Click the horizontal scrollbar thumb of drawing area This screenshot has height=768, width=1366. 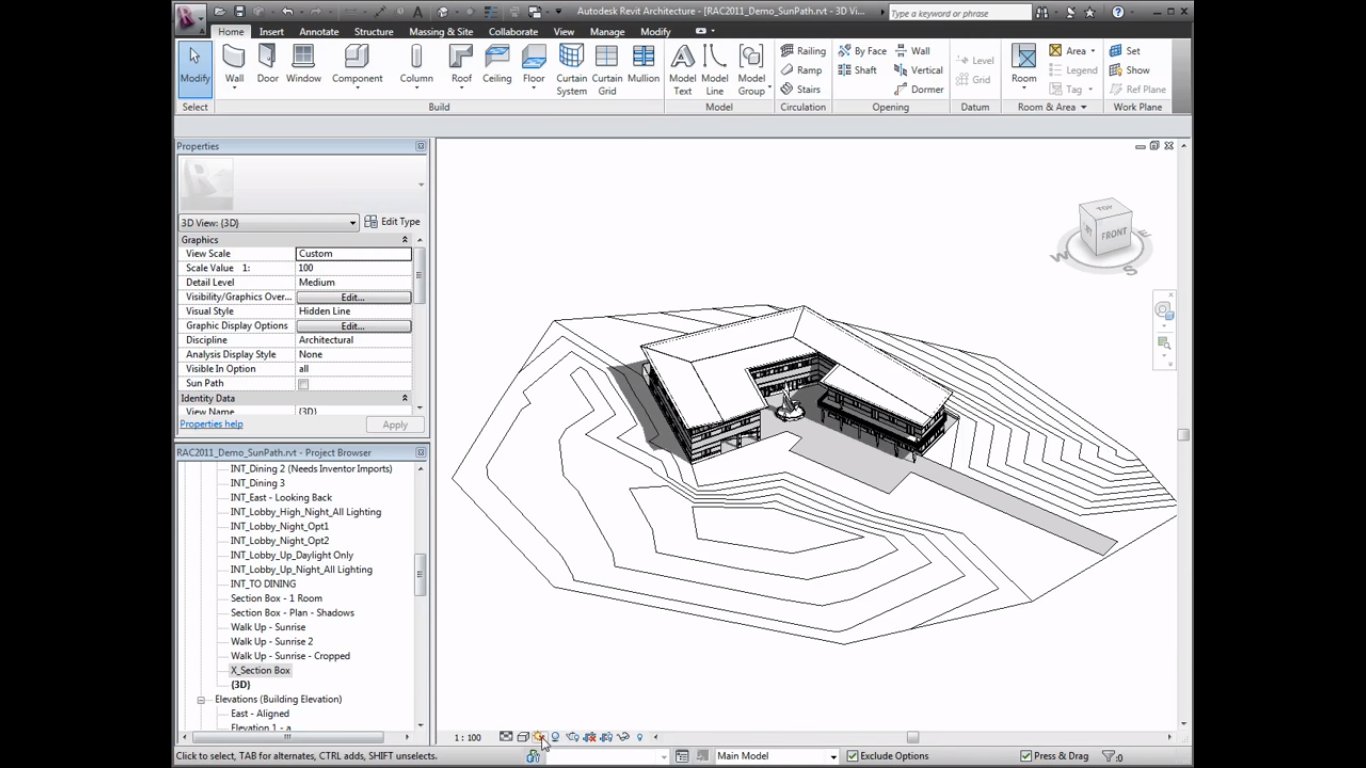click(x=912, y=737)
